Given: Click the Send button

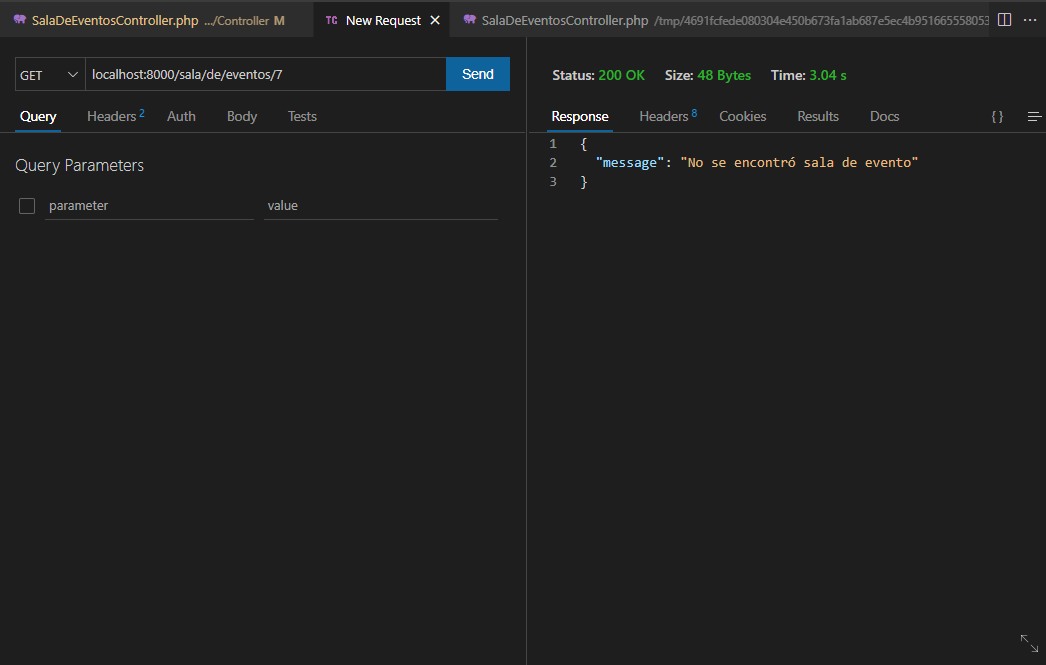Looking at the screenshot, I should tap(477, 73).
